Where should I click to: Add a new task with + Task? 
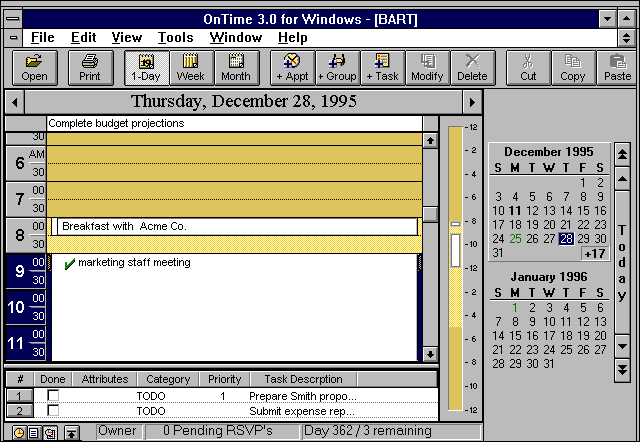(x=382, y=67)
